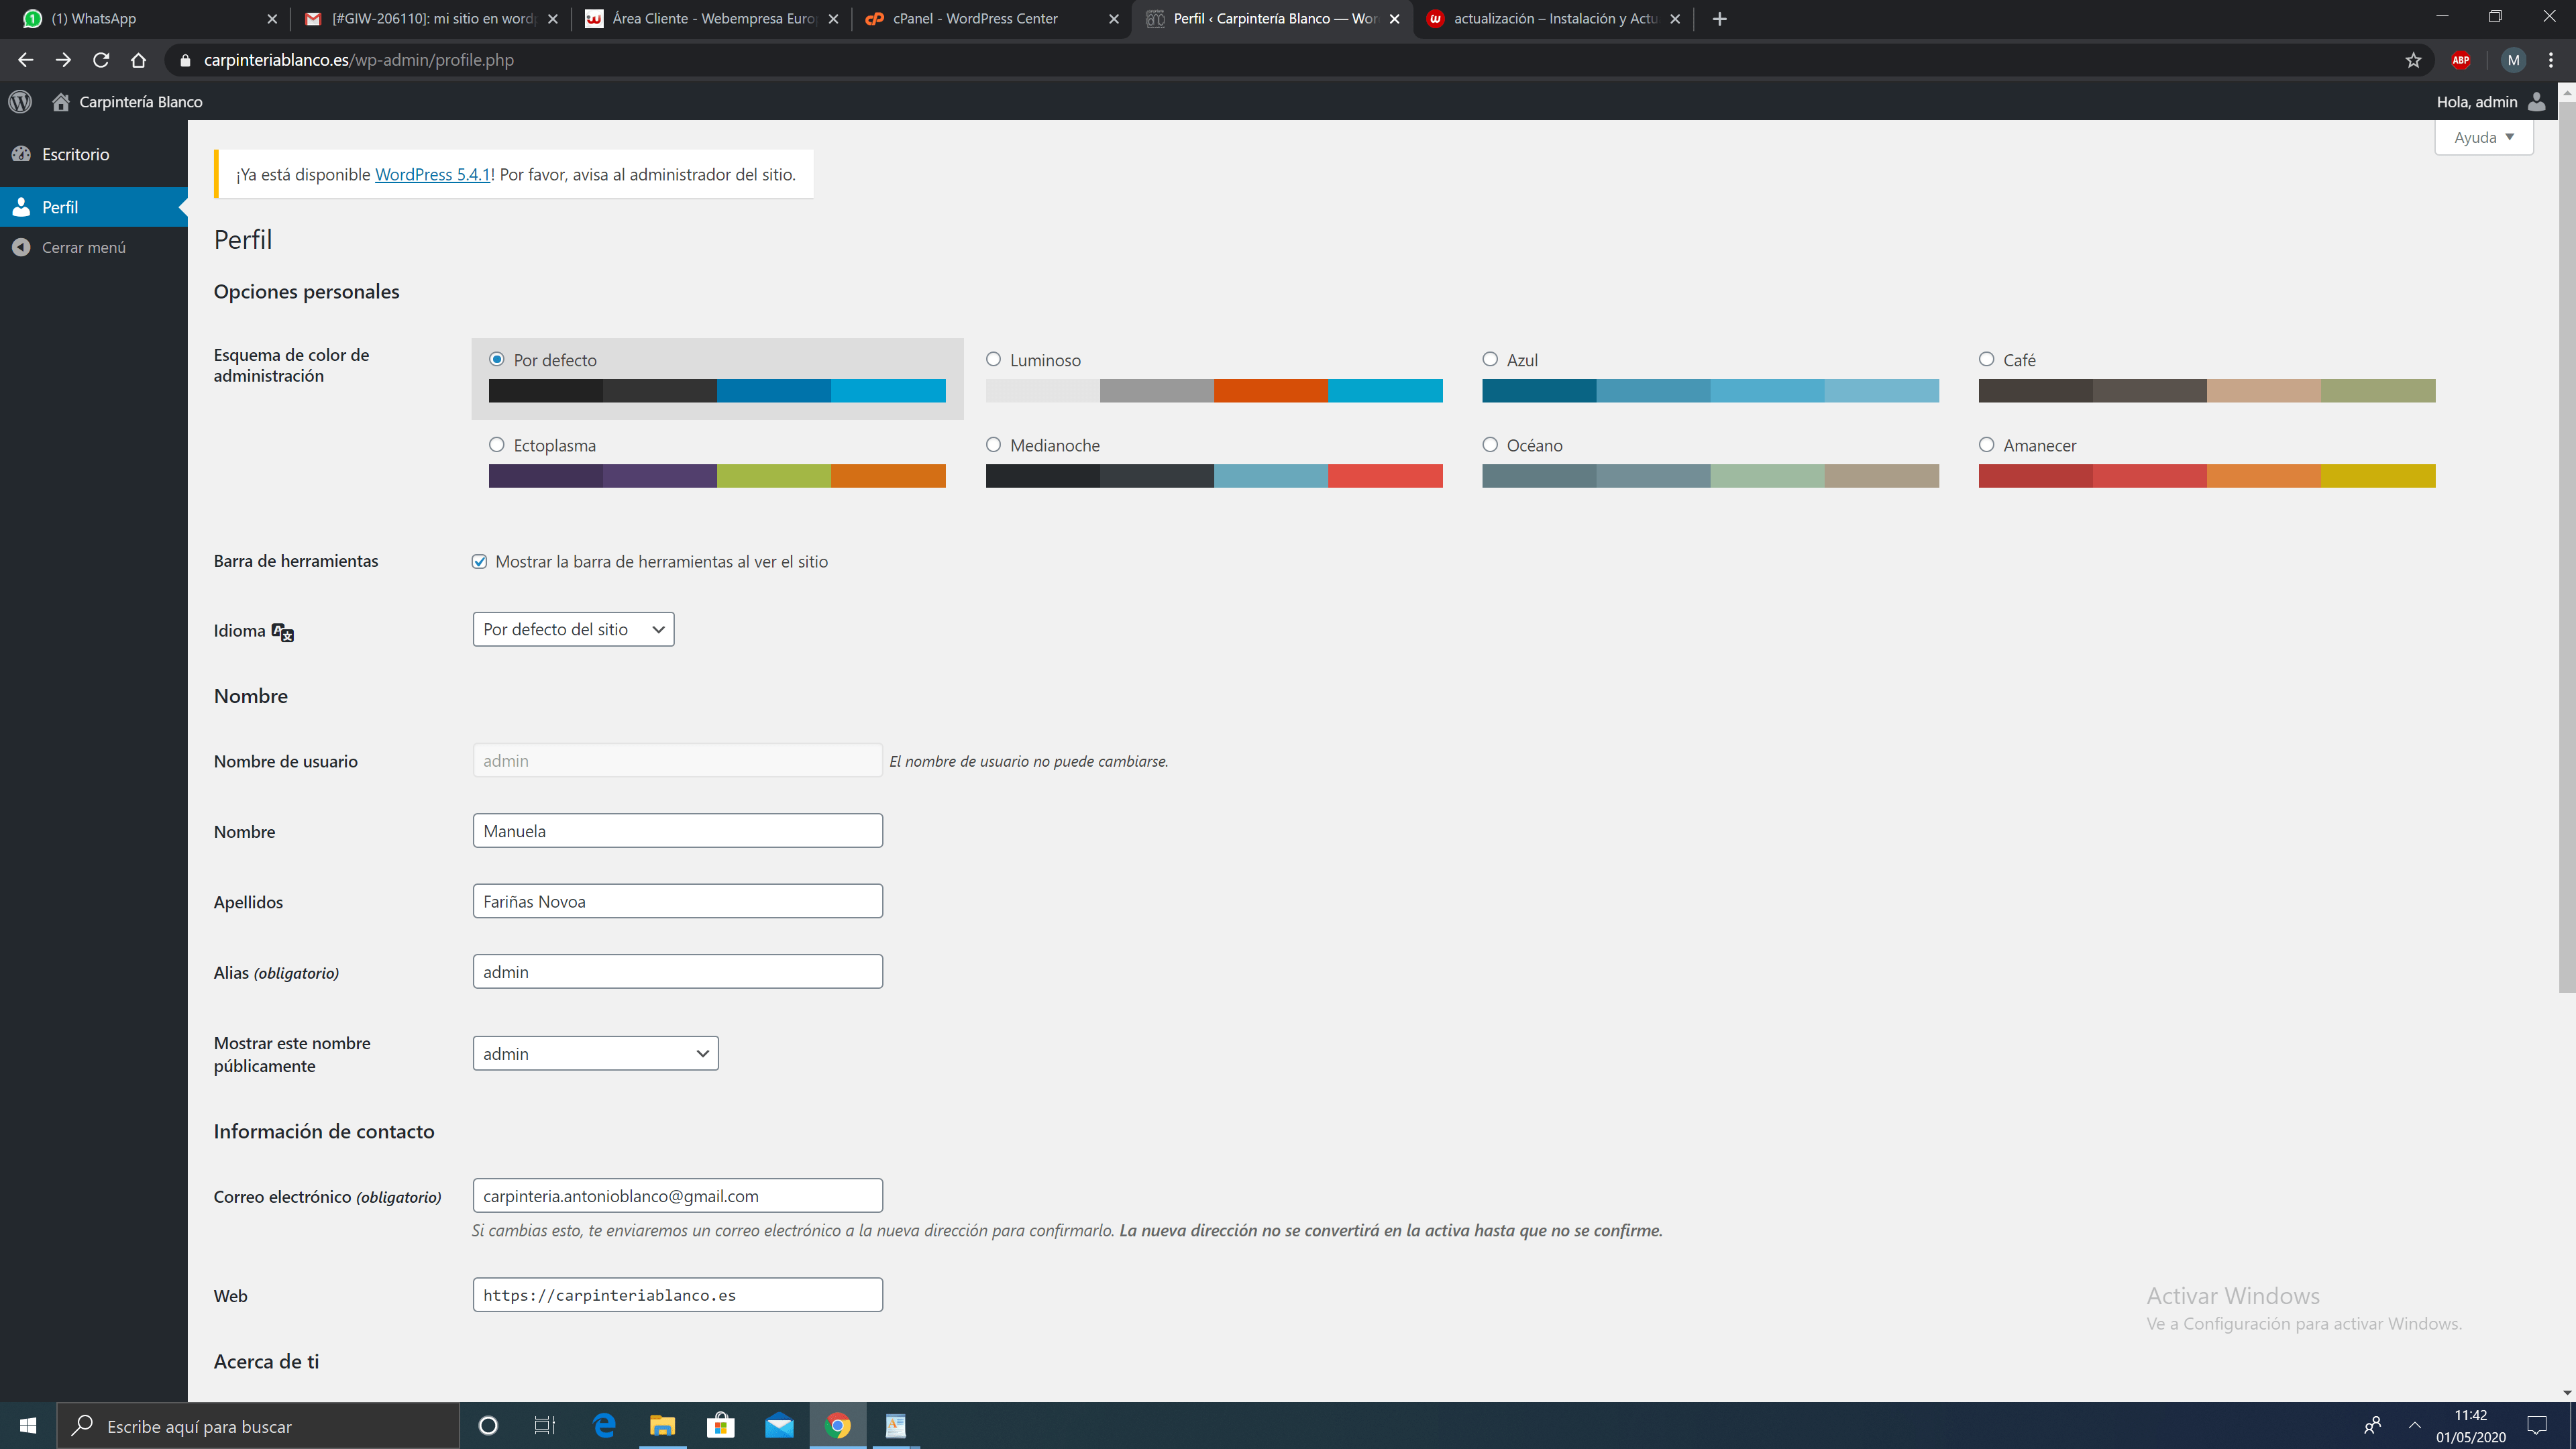2576x1449 pixels.
Task: Click the browser forward arrow
Action: pos(63,60)
